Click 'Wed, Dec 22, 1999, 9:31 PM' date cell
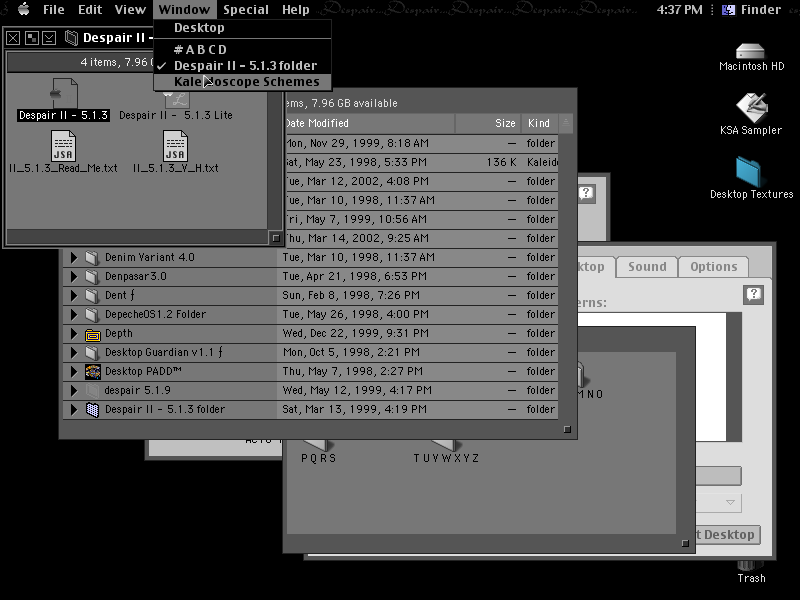The width and height of the screenshot is (800, 600). (x=356, y=333)
